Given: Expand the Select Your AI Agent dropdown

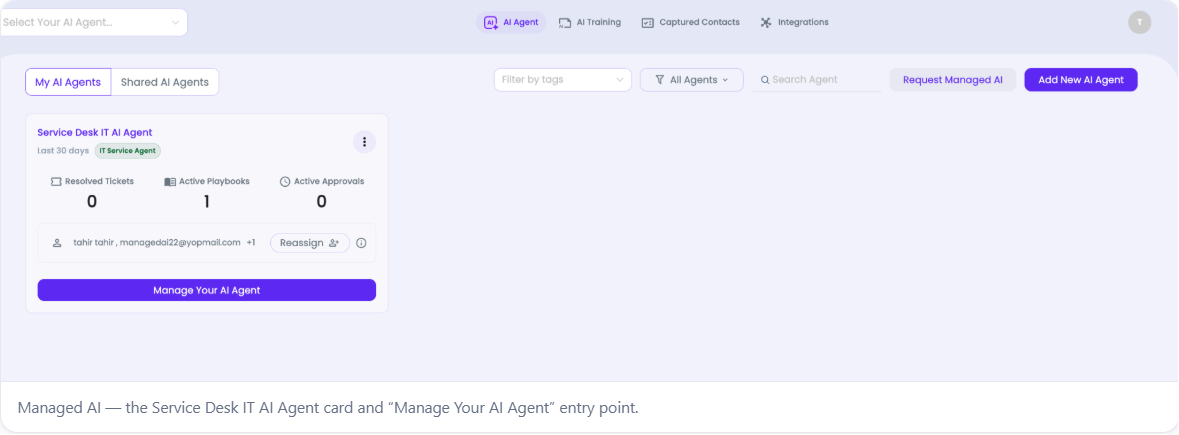Looking at the screenshot, I should pos(93,23).
